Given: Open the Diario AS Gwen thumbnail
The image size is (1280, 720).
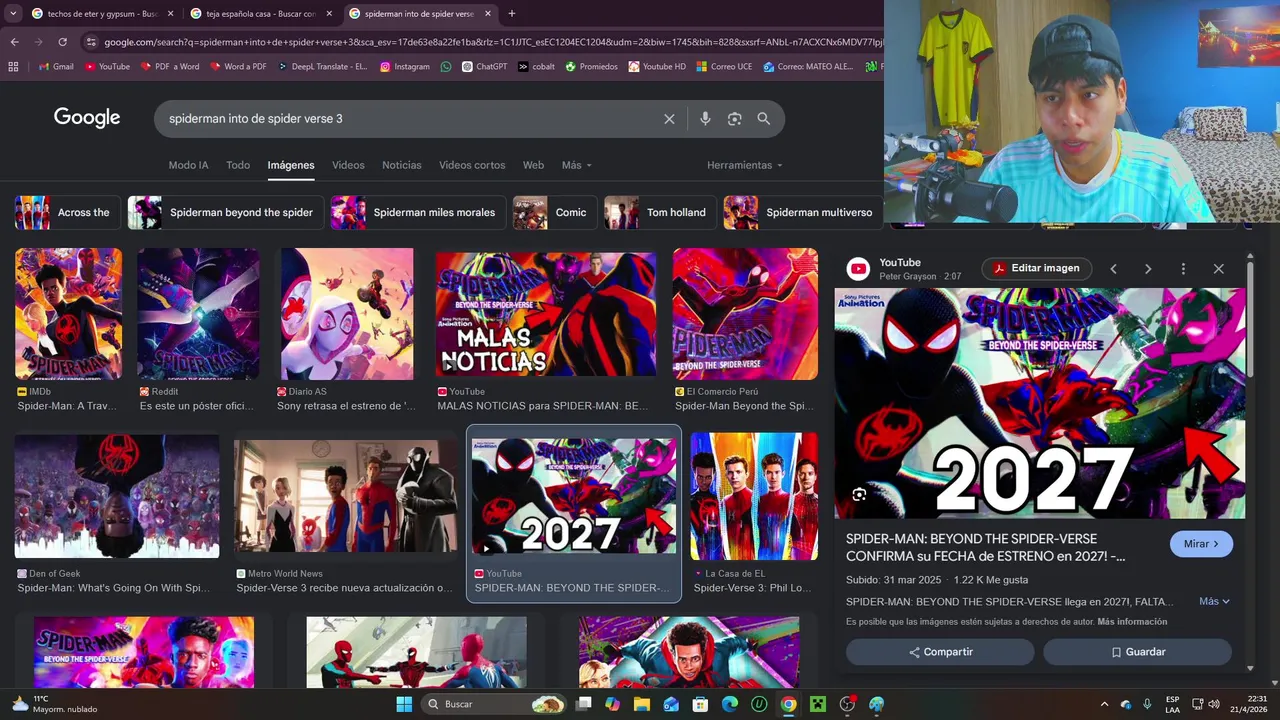Looking at the screenshot, I should [347, 314].
